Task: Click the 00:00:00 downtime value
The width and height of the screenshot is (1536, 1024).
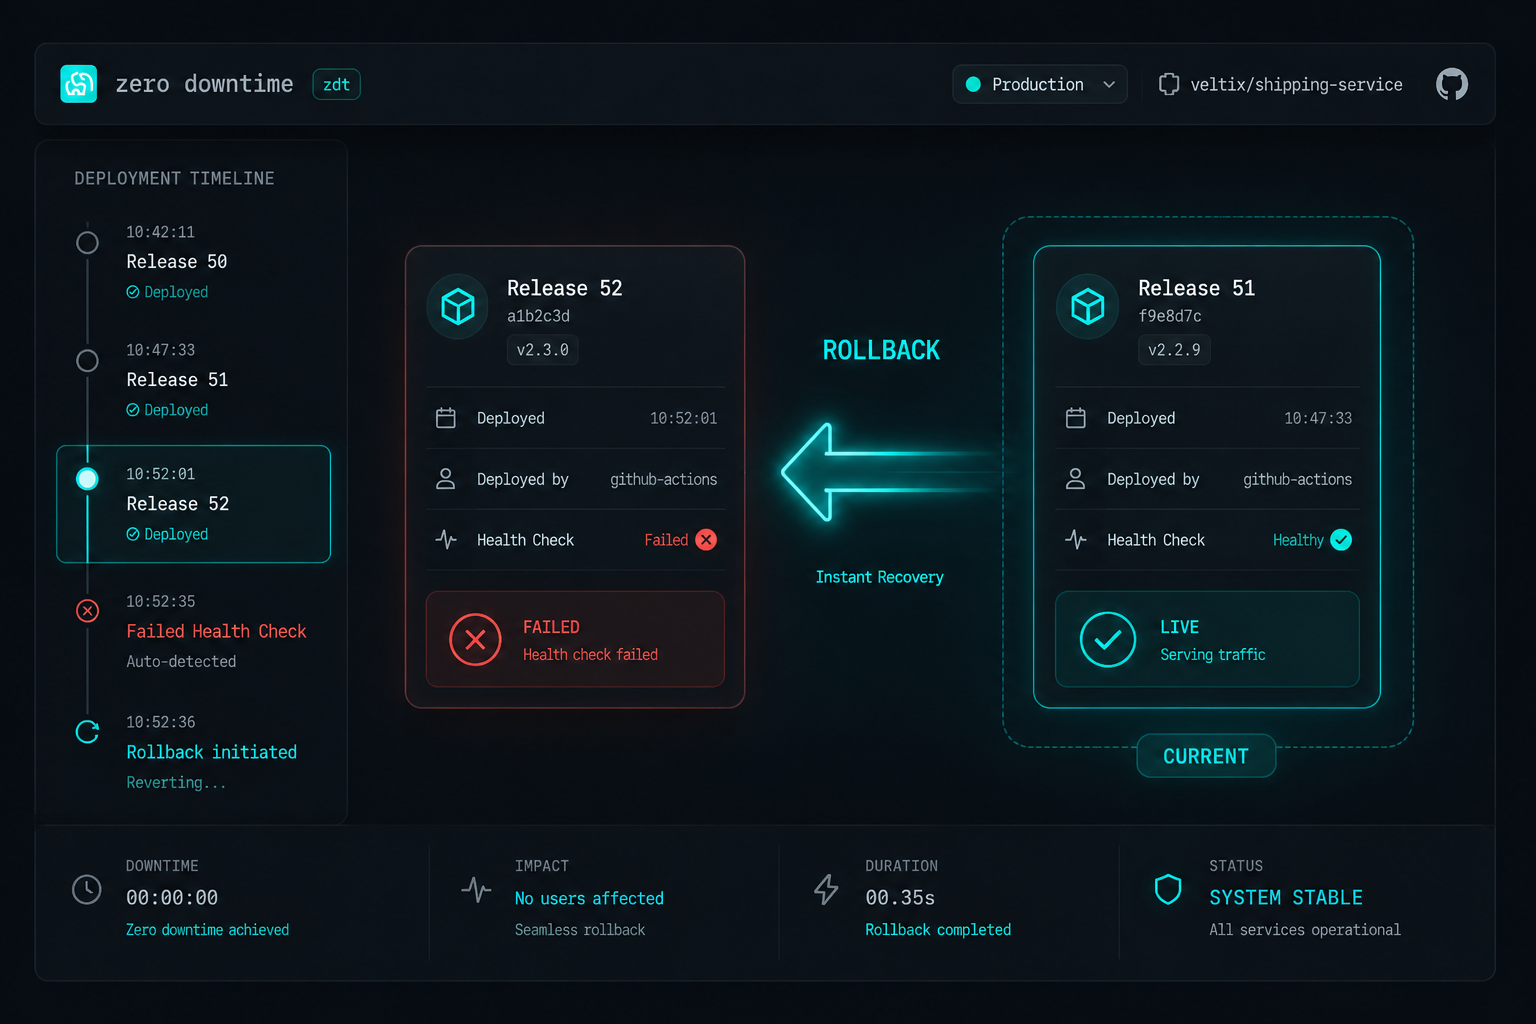Action: click(172, 898)
